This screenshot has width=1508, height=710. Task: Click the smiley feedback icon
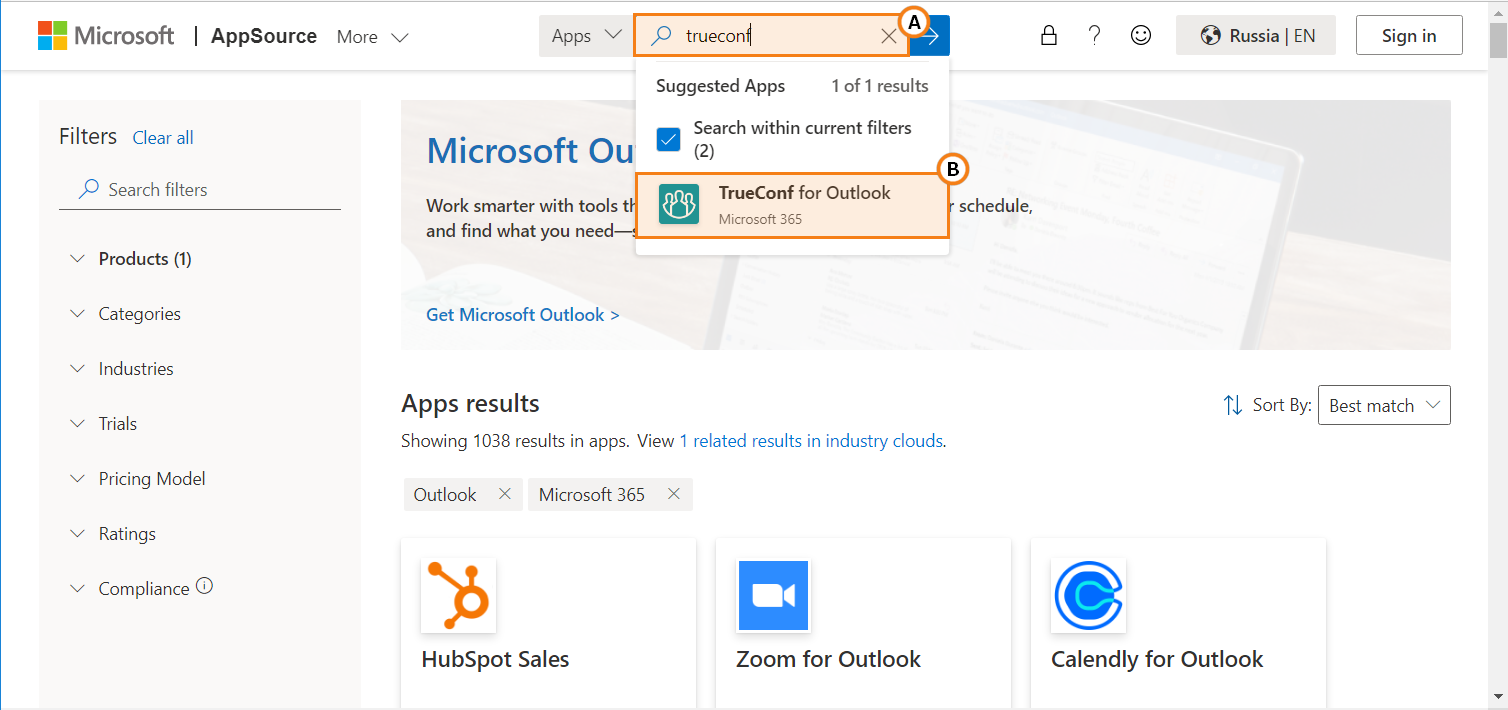pos(1140,36)
